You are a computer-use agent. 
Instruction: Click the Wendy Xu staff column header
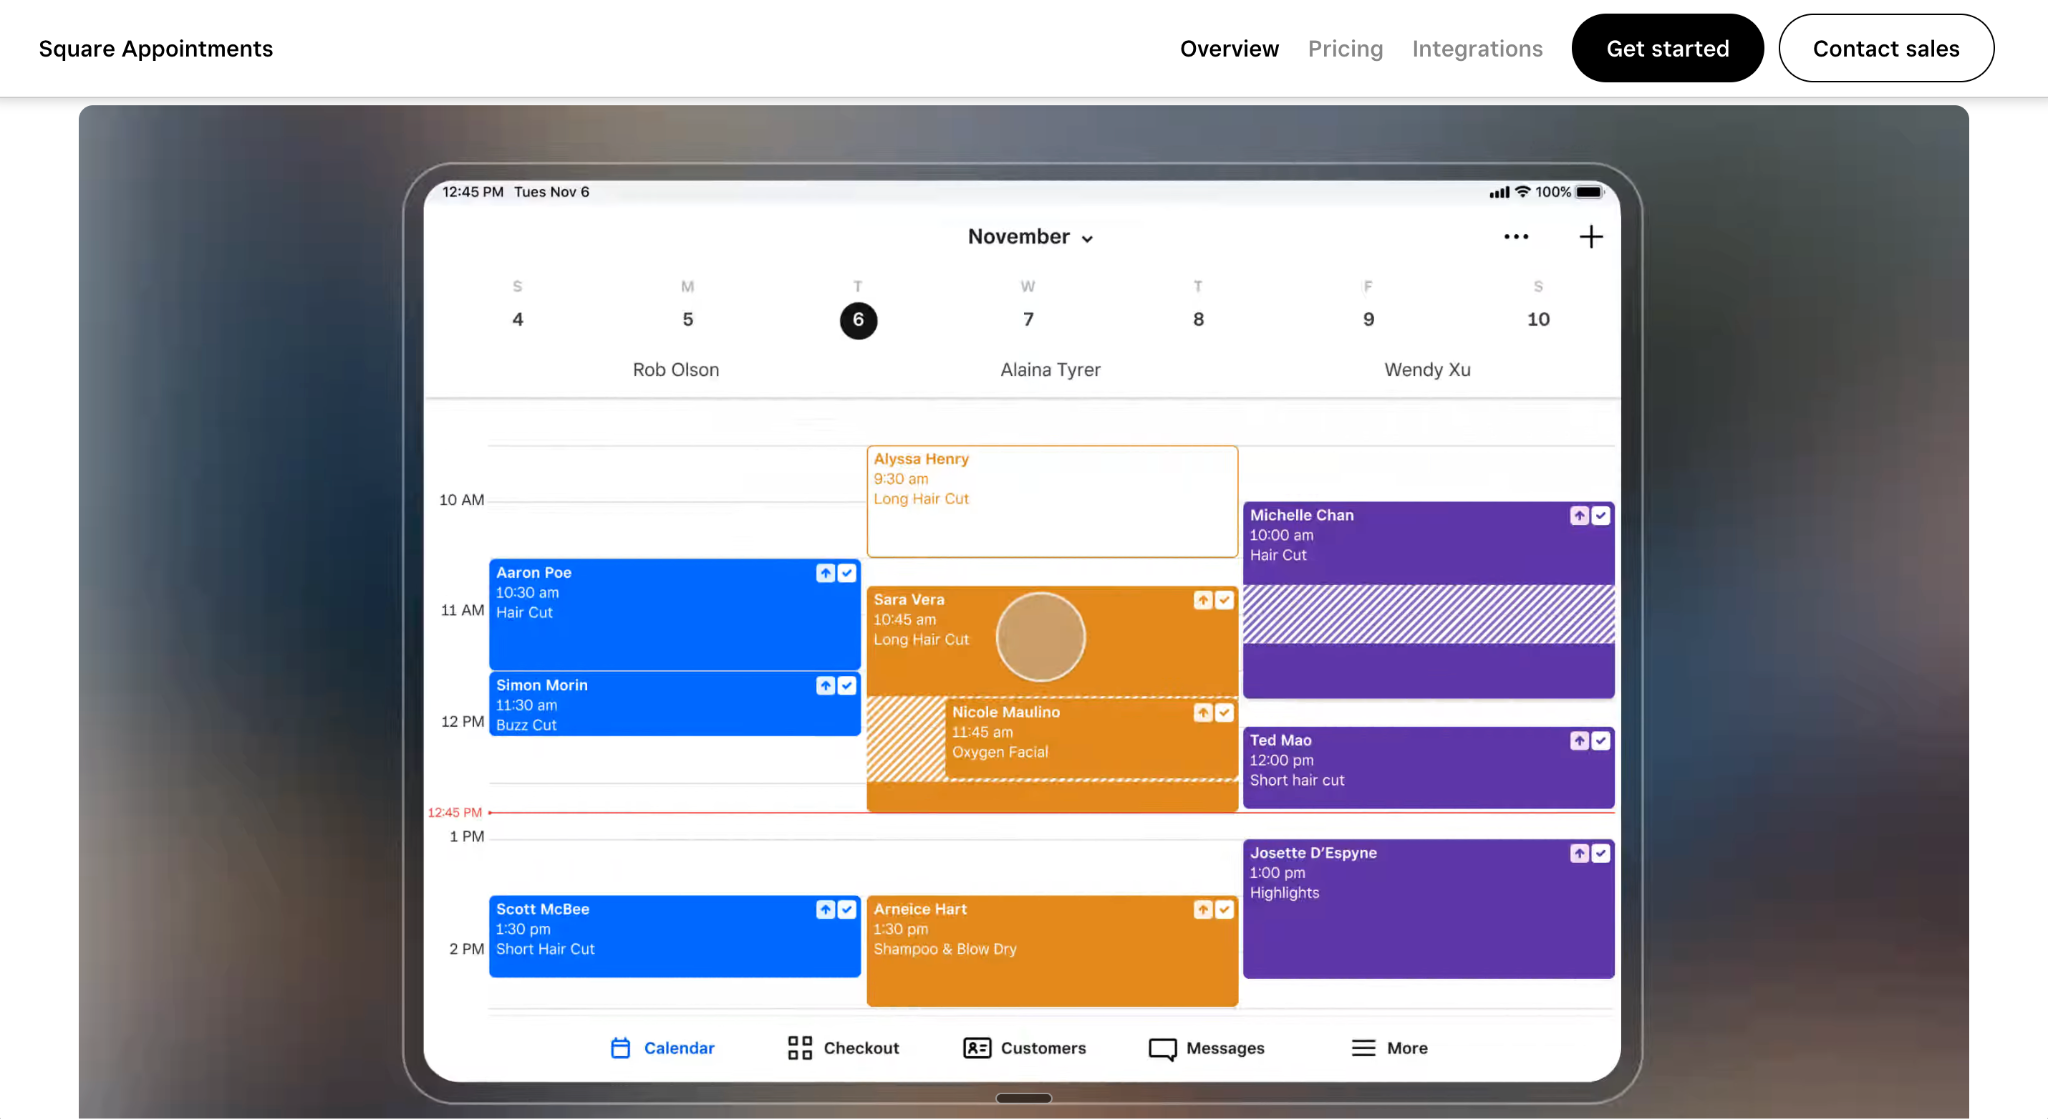tap(1427, 370)
